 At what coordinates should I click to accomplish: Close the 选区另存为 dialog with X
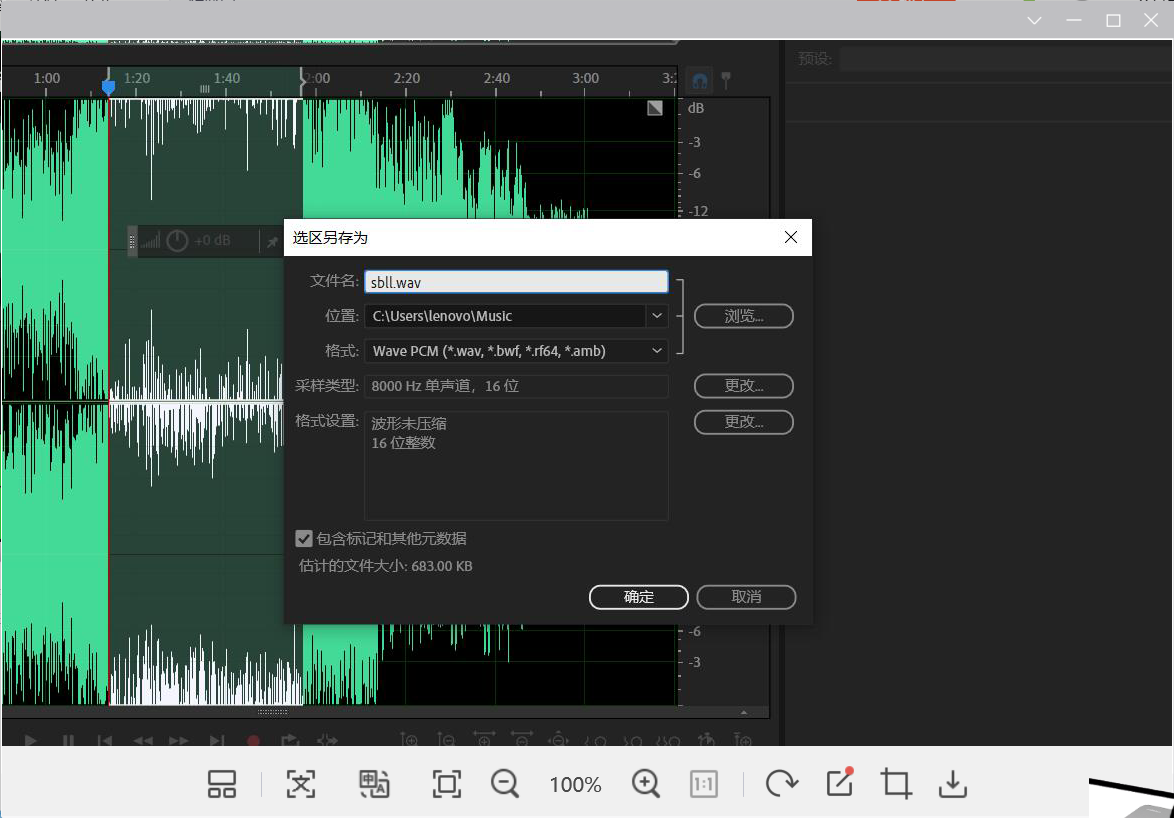pos(791,237)
